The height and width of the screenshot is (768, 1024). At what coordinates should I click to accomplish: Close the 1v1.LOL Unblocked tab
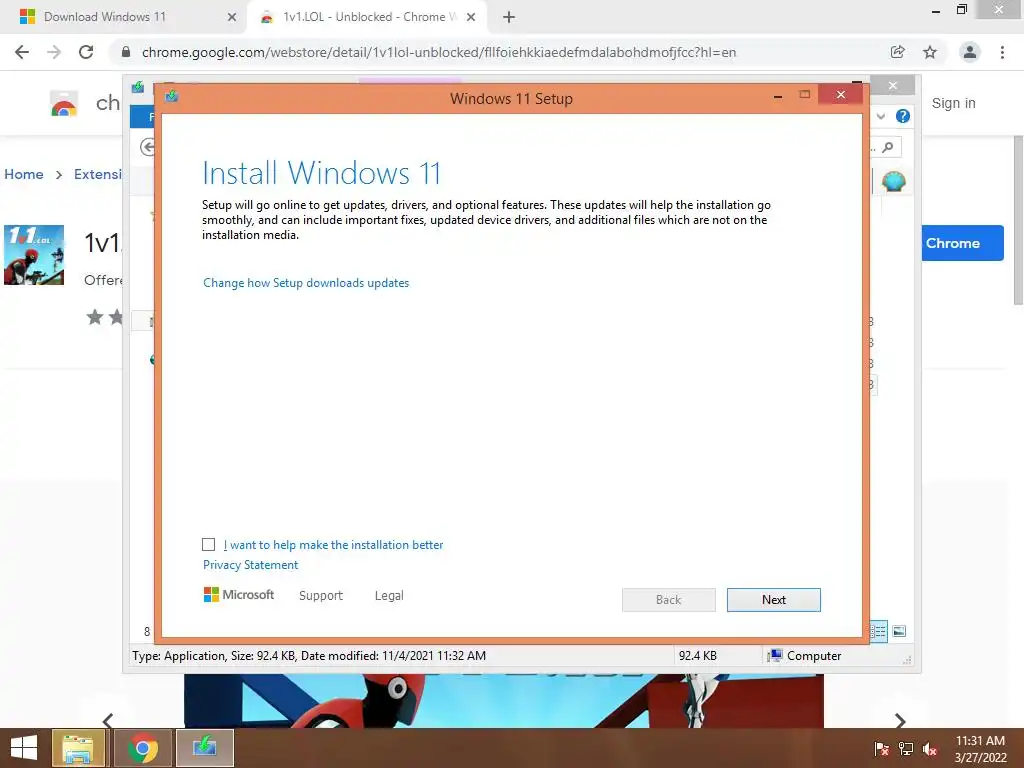point(471,17)
